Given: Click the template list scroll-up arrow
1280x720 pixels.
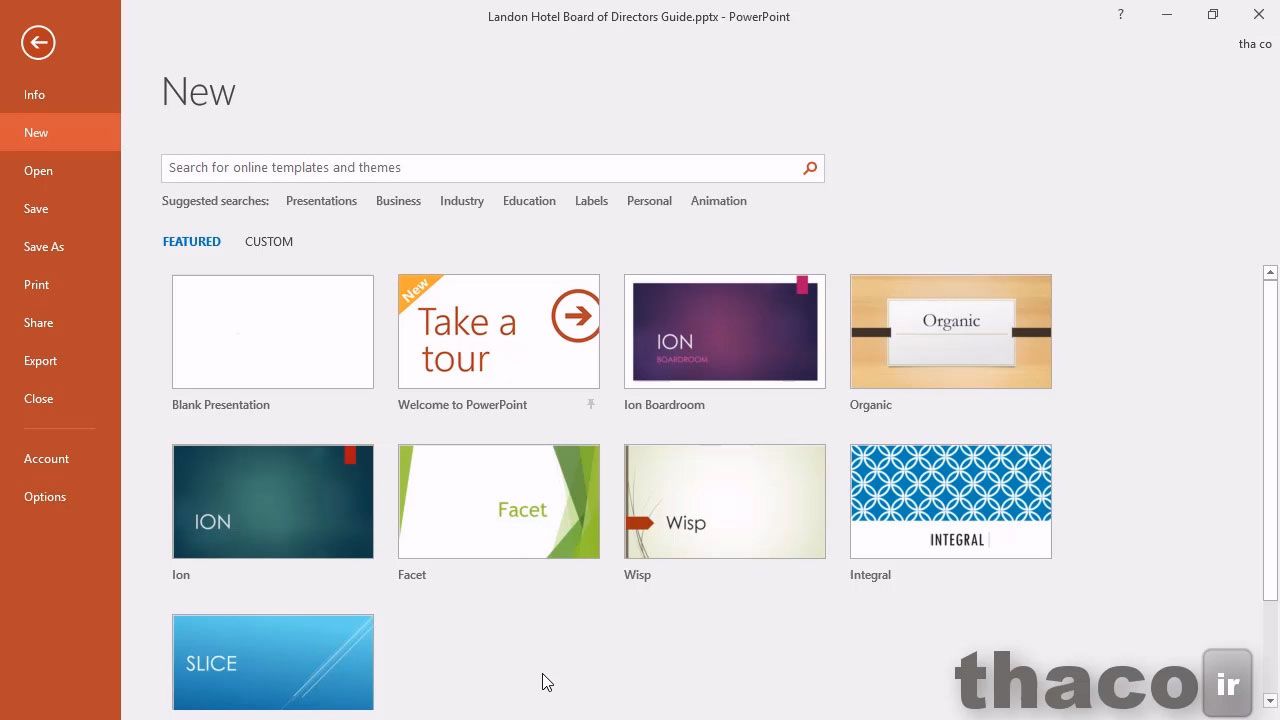Looking at the screenshot, I should pyautogui.click(x=1270, y=272).
